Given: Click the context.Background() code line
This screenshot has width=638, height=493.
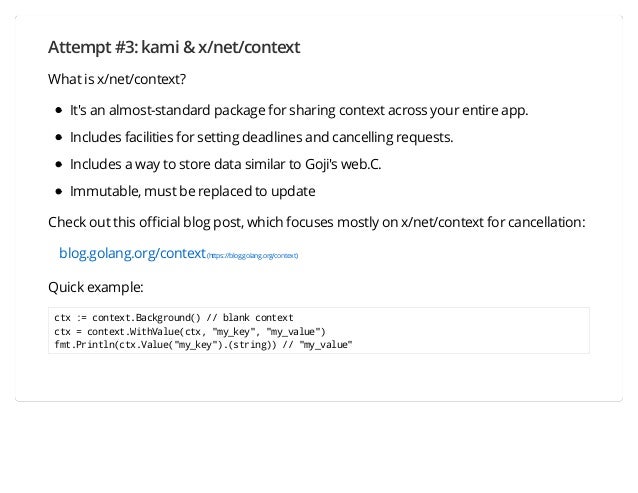Looking at the screenshot, I should (174, 318).
